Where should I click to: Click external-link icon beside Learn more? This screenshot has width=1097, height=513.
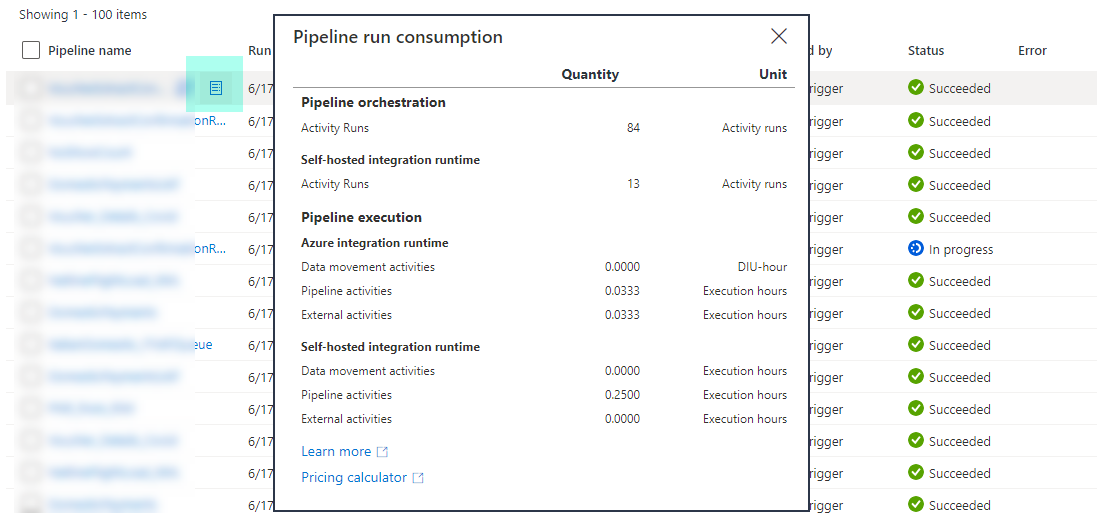383,452
